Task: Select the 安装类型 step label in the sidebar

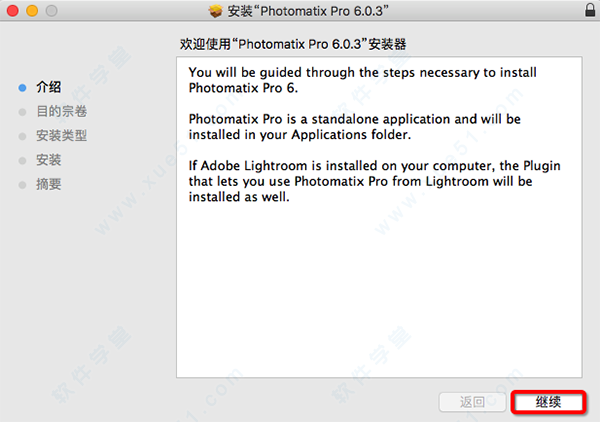Action: 61,135
